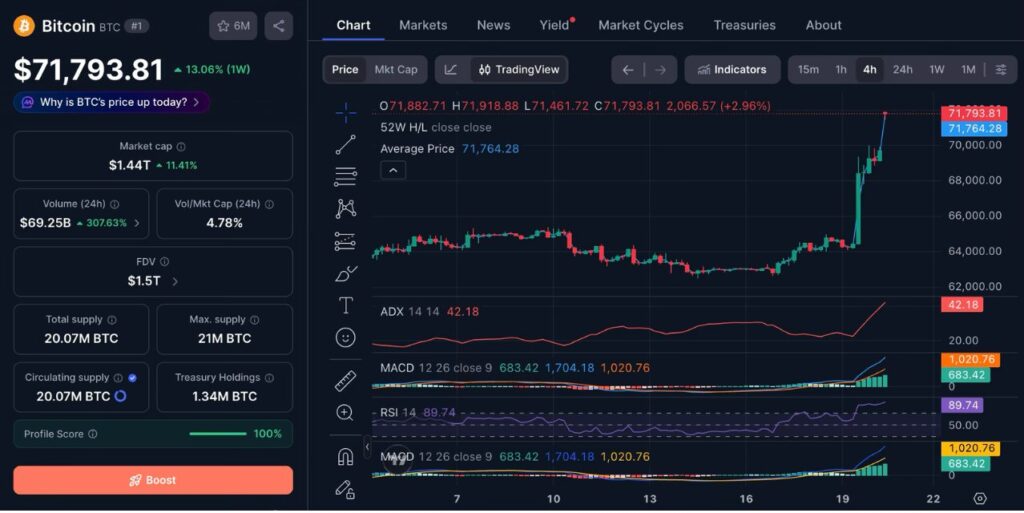Click the Boost button
1024x513 pixels.
tap(153, 480)
